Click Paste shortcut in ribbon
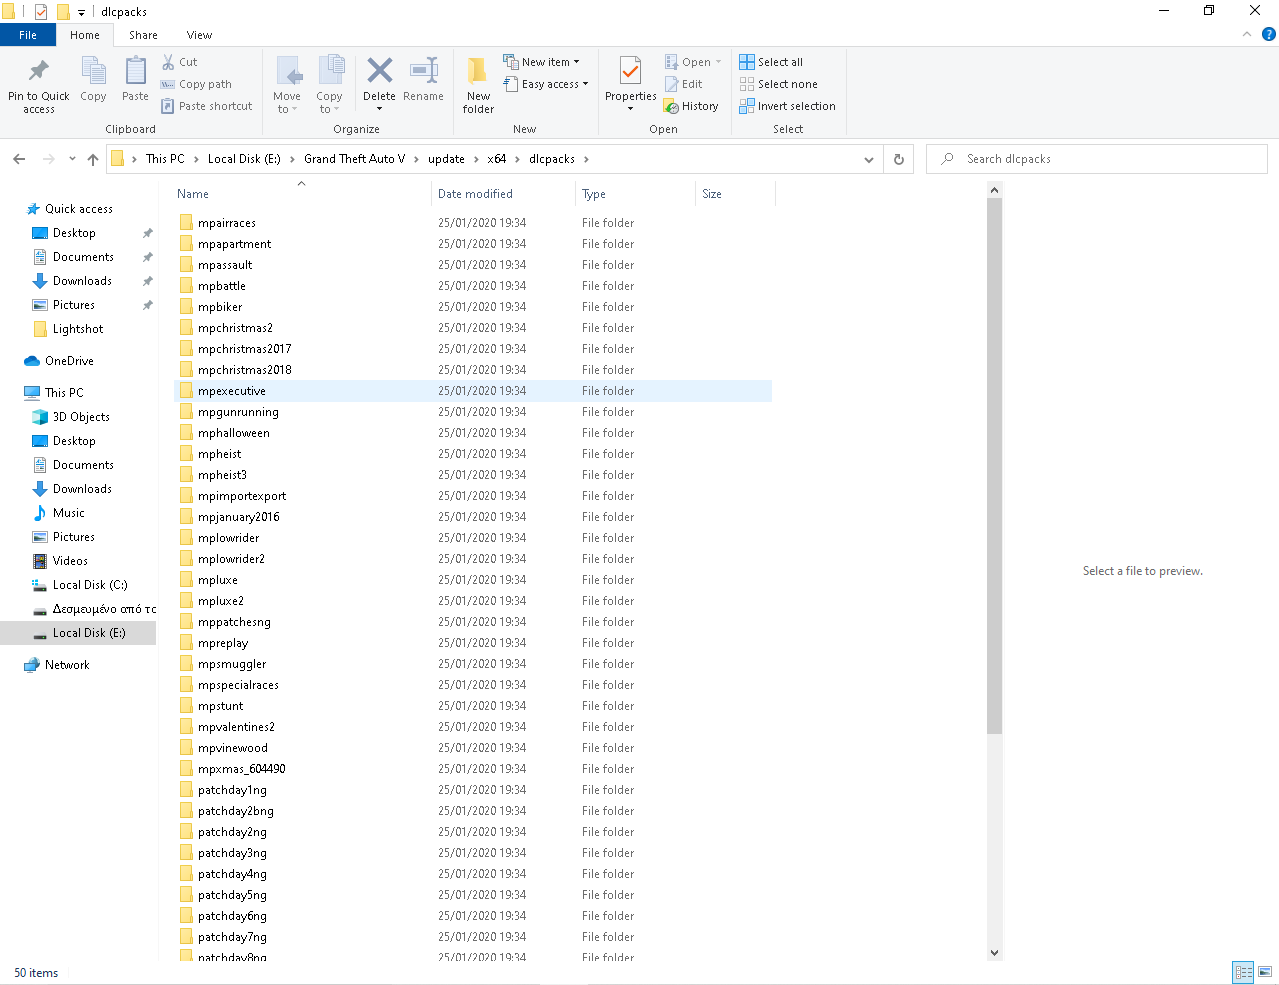The image size is (1279, 985). pyautogui.click(x=206, y=106)
